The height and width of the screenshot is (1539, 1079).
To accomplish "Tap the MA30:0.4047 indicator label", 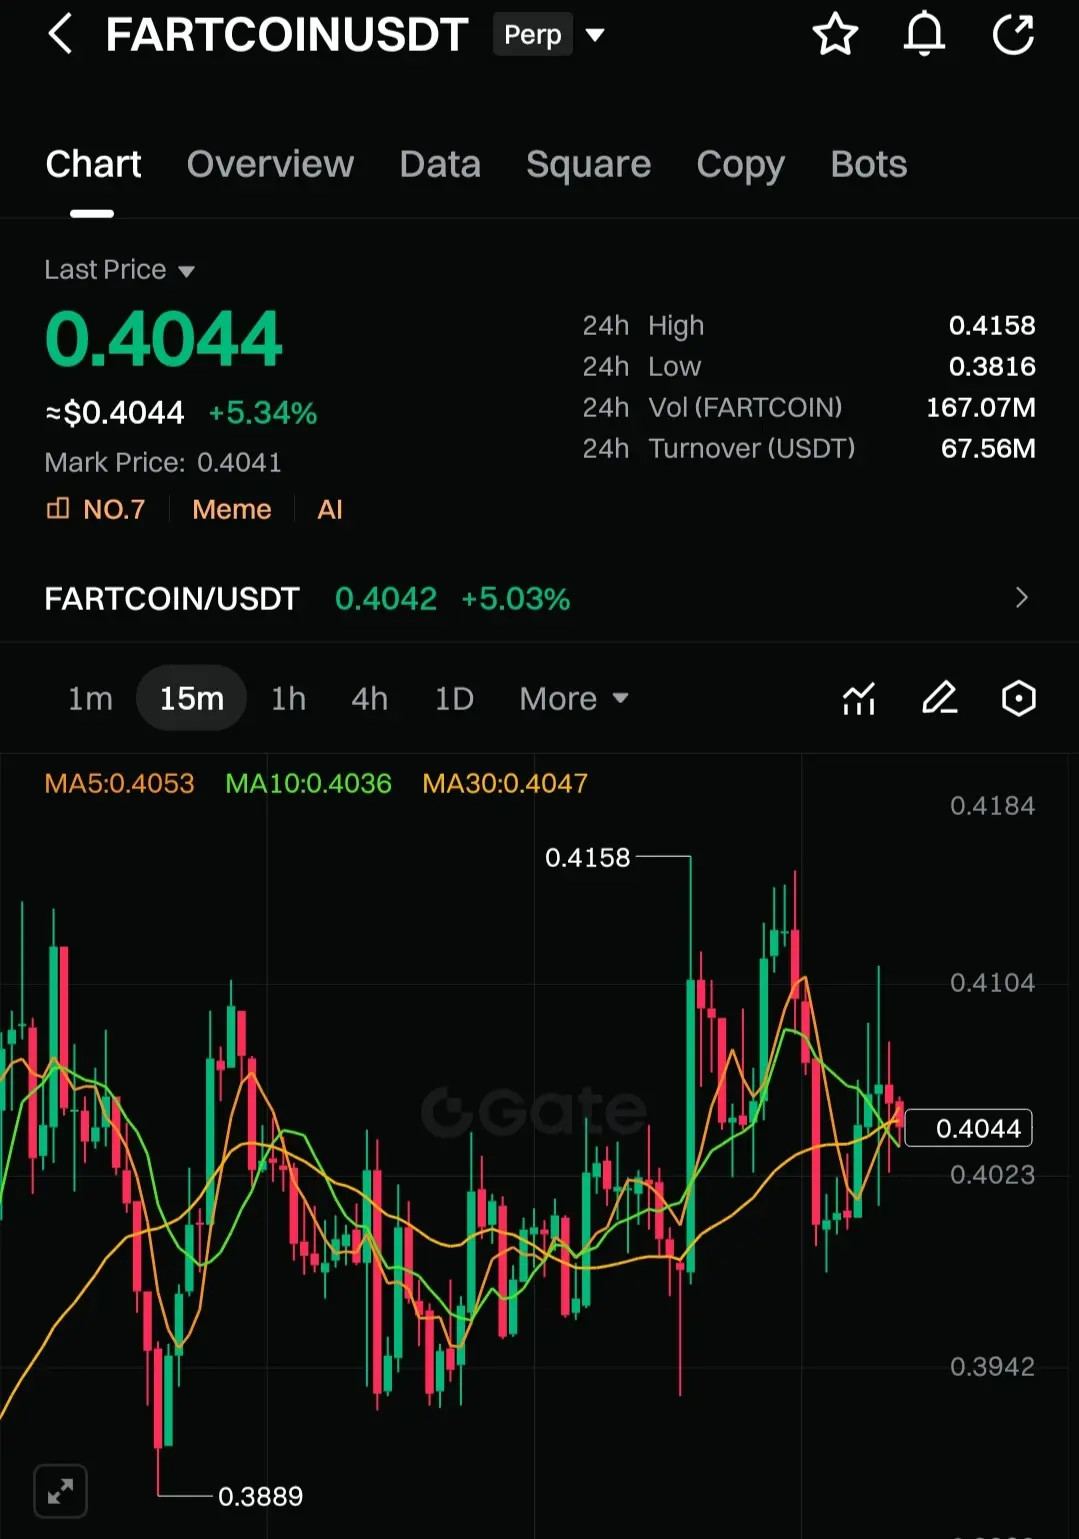I will [x=505, y=783].
